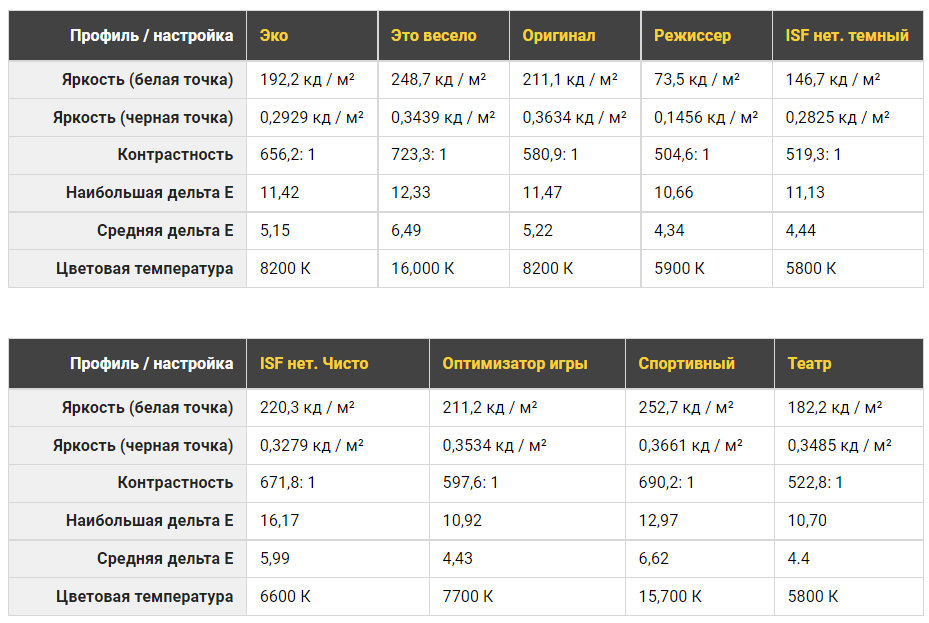Click the 252,7 кд / м² brightness cell
The height and width of the screenshot is (623, 929).
(686, 408)
